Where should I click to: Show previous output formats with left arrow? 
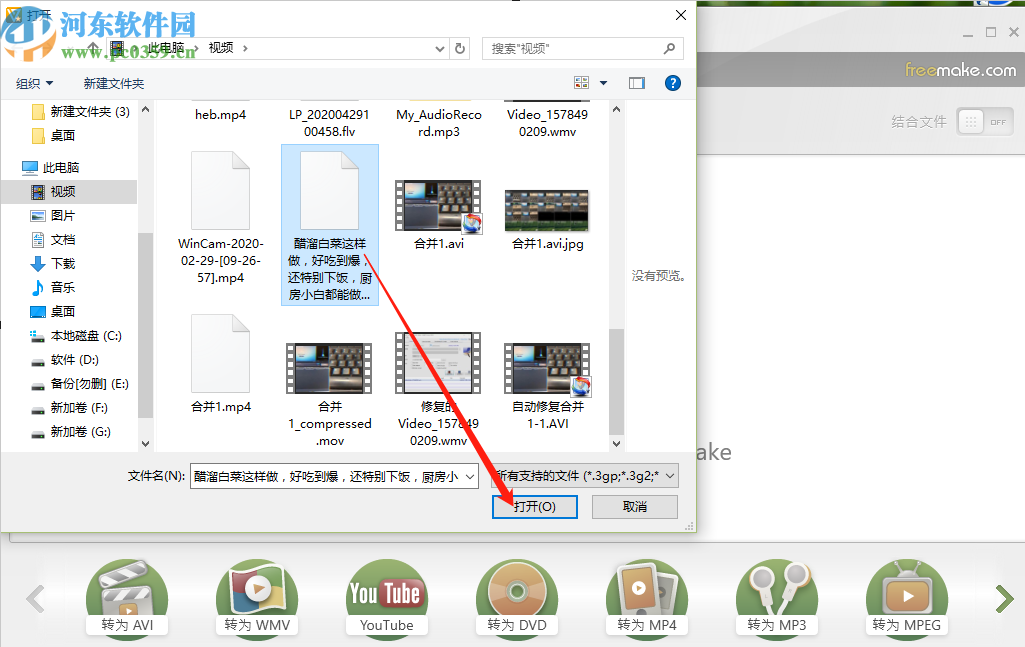click(35, 599)
